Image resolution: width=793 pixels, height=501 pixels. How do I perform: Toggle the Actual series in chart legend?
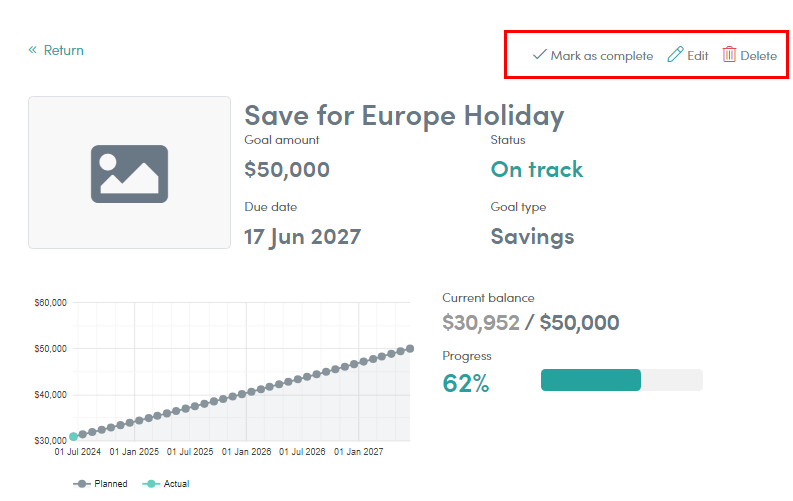[166, 484]
